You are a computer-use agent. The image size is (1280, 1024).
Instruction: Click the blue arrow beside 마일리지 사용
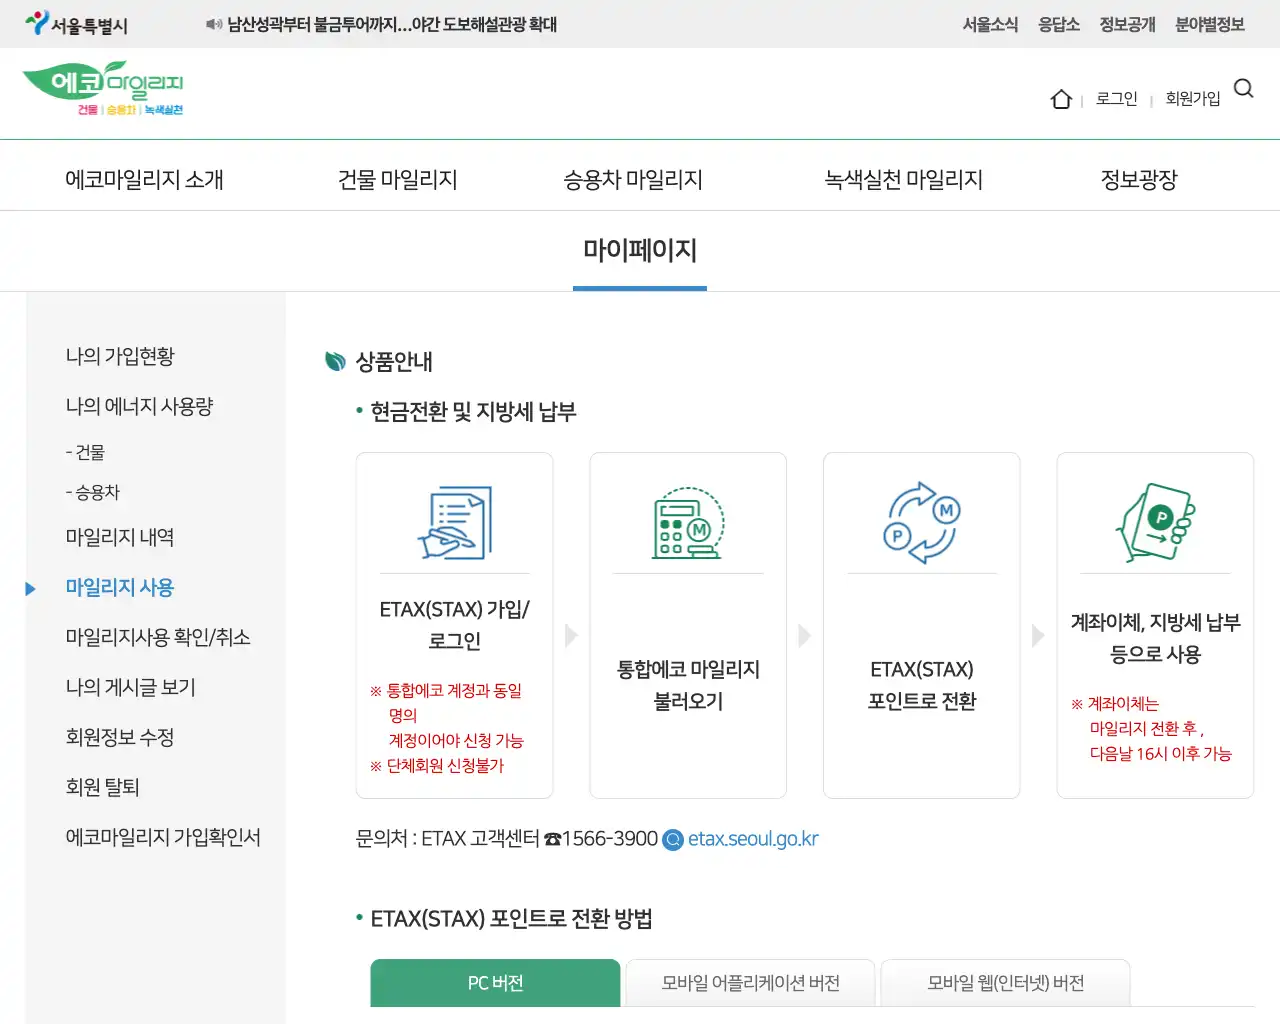pyautogui.click(x=30, y=589)
